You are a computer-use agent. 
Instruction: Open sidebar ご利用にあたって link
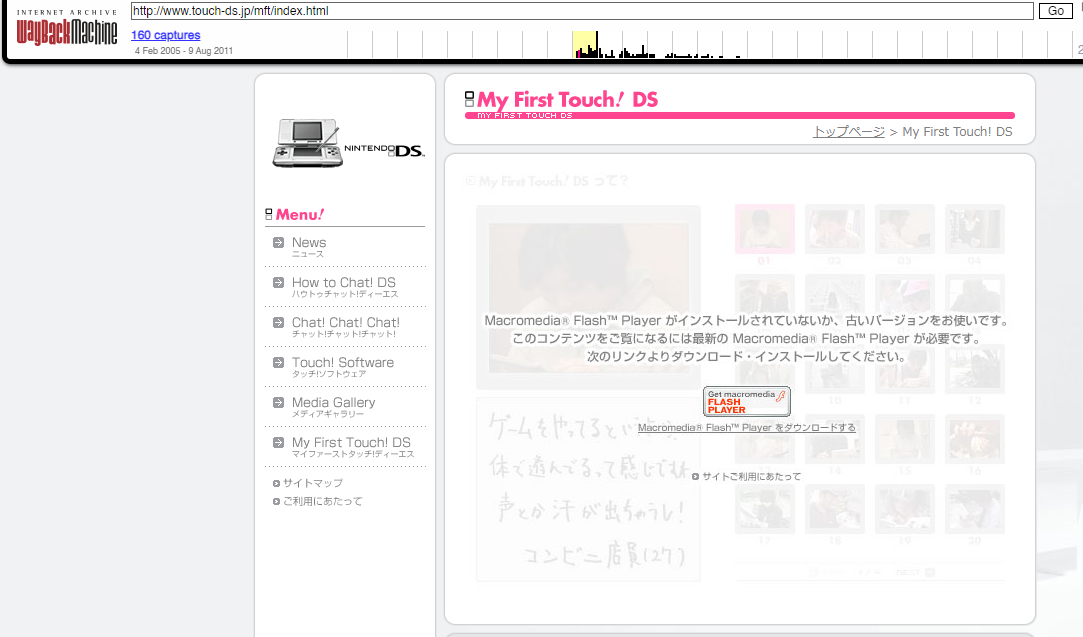(323, 501)
